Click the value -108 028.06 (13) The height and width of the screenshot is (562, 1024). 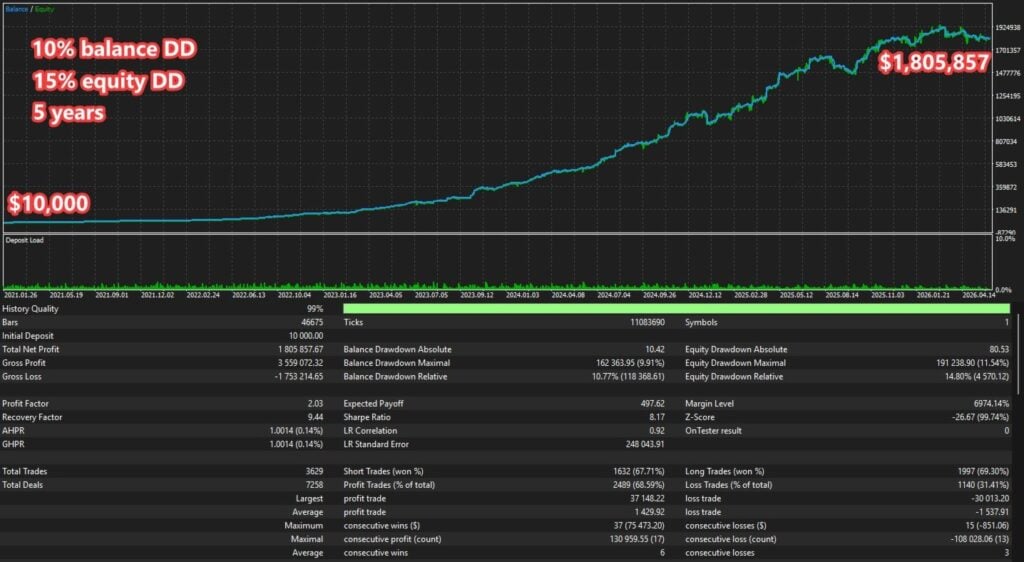[980, 539]
